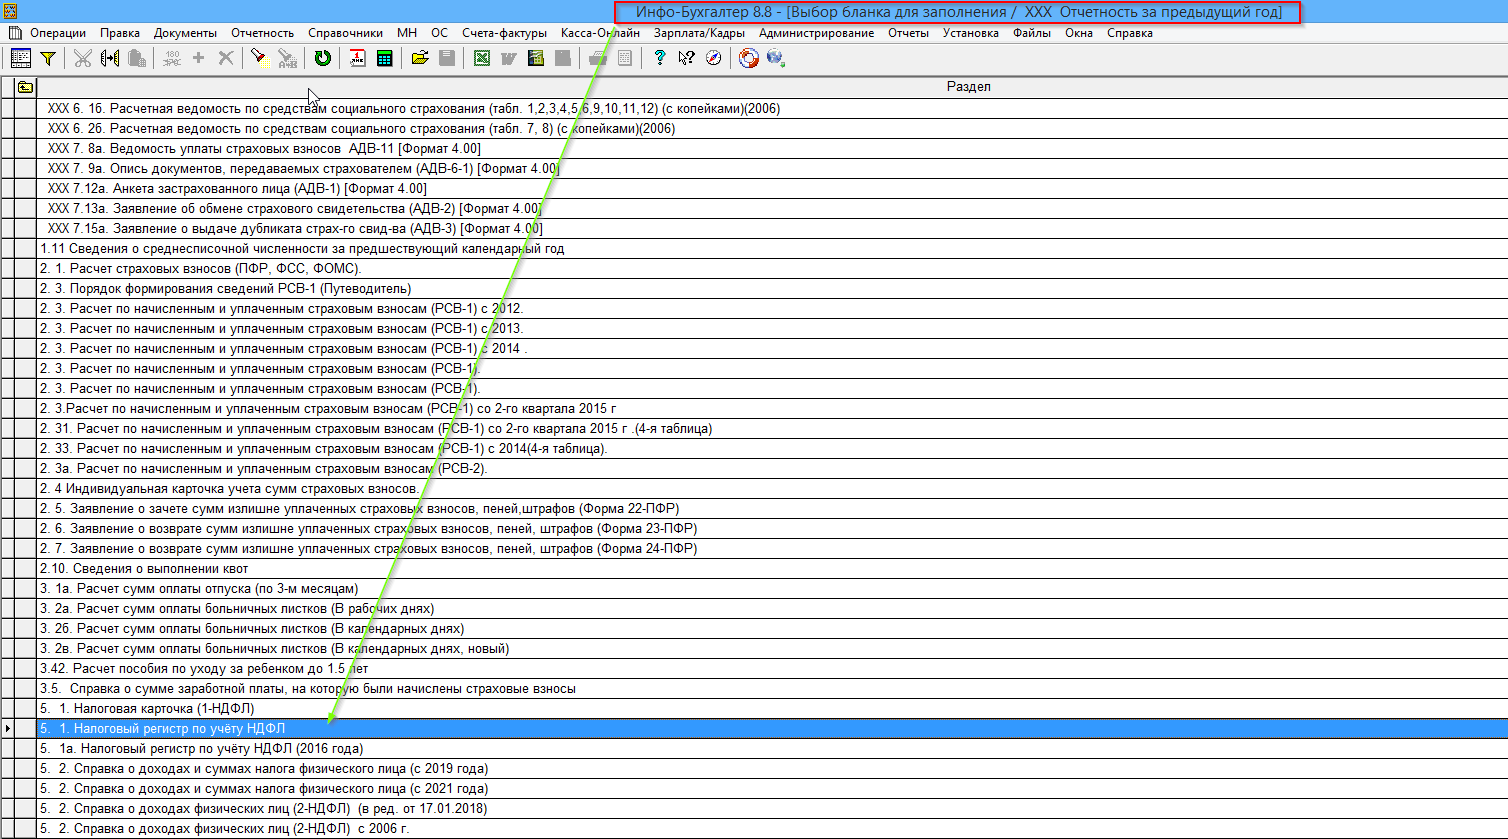Click the printer icon in toolbar
Image resolution: width=1508 pixels, height=839 pixels.
coord(597,59)
